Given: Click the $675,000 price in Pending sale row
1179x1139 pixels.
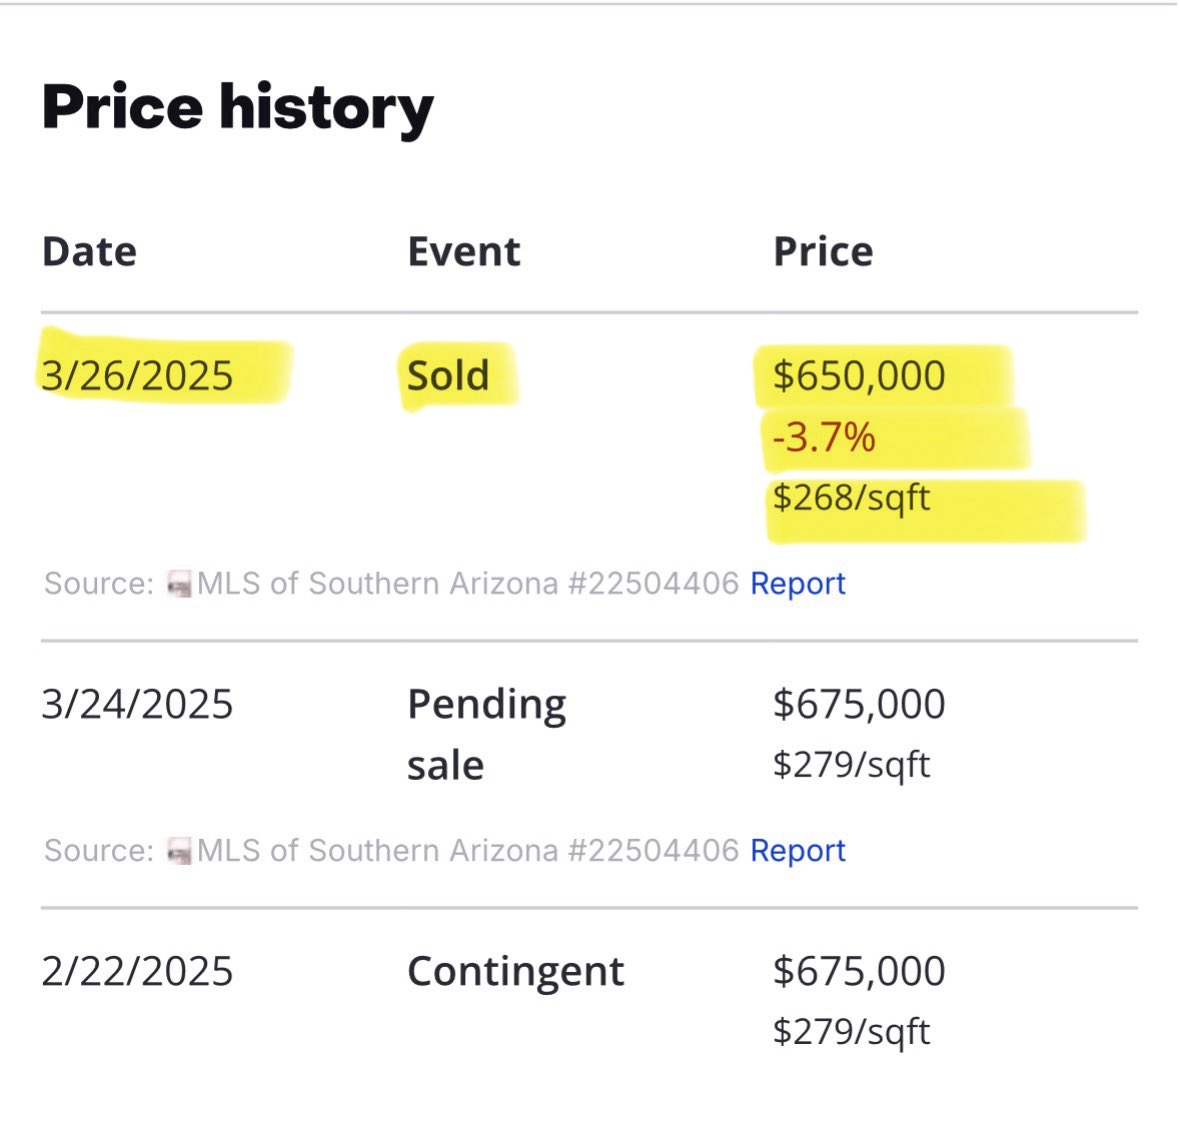Looking at the screenshot, I should (x=858, y=704).
